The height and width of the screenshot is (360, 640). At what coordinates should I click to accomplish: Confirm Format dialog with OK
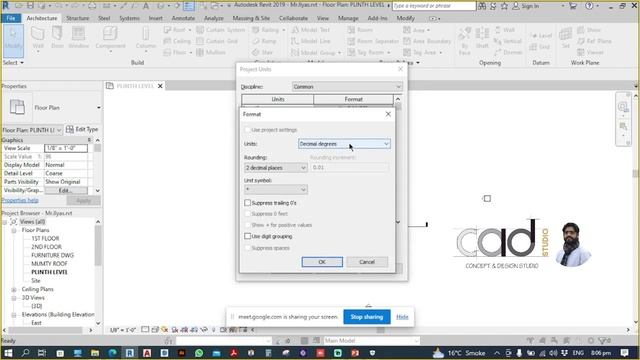click(322, 262)
